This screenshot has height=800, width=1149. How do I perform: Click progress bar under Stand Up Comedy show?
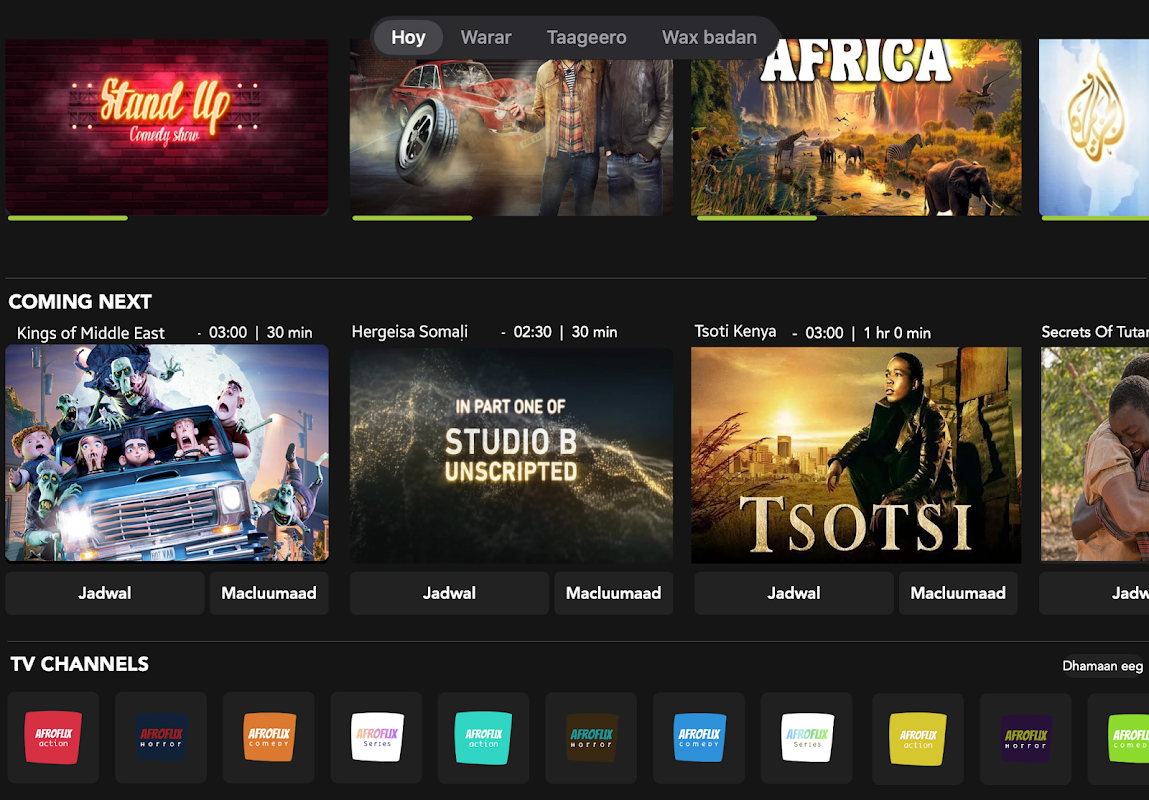pyautogui.click(x=67, y=218)
